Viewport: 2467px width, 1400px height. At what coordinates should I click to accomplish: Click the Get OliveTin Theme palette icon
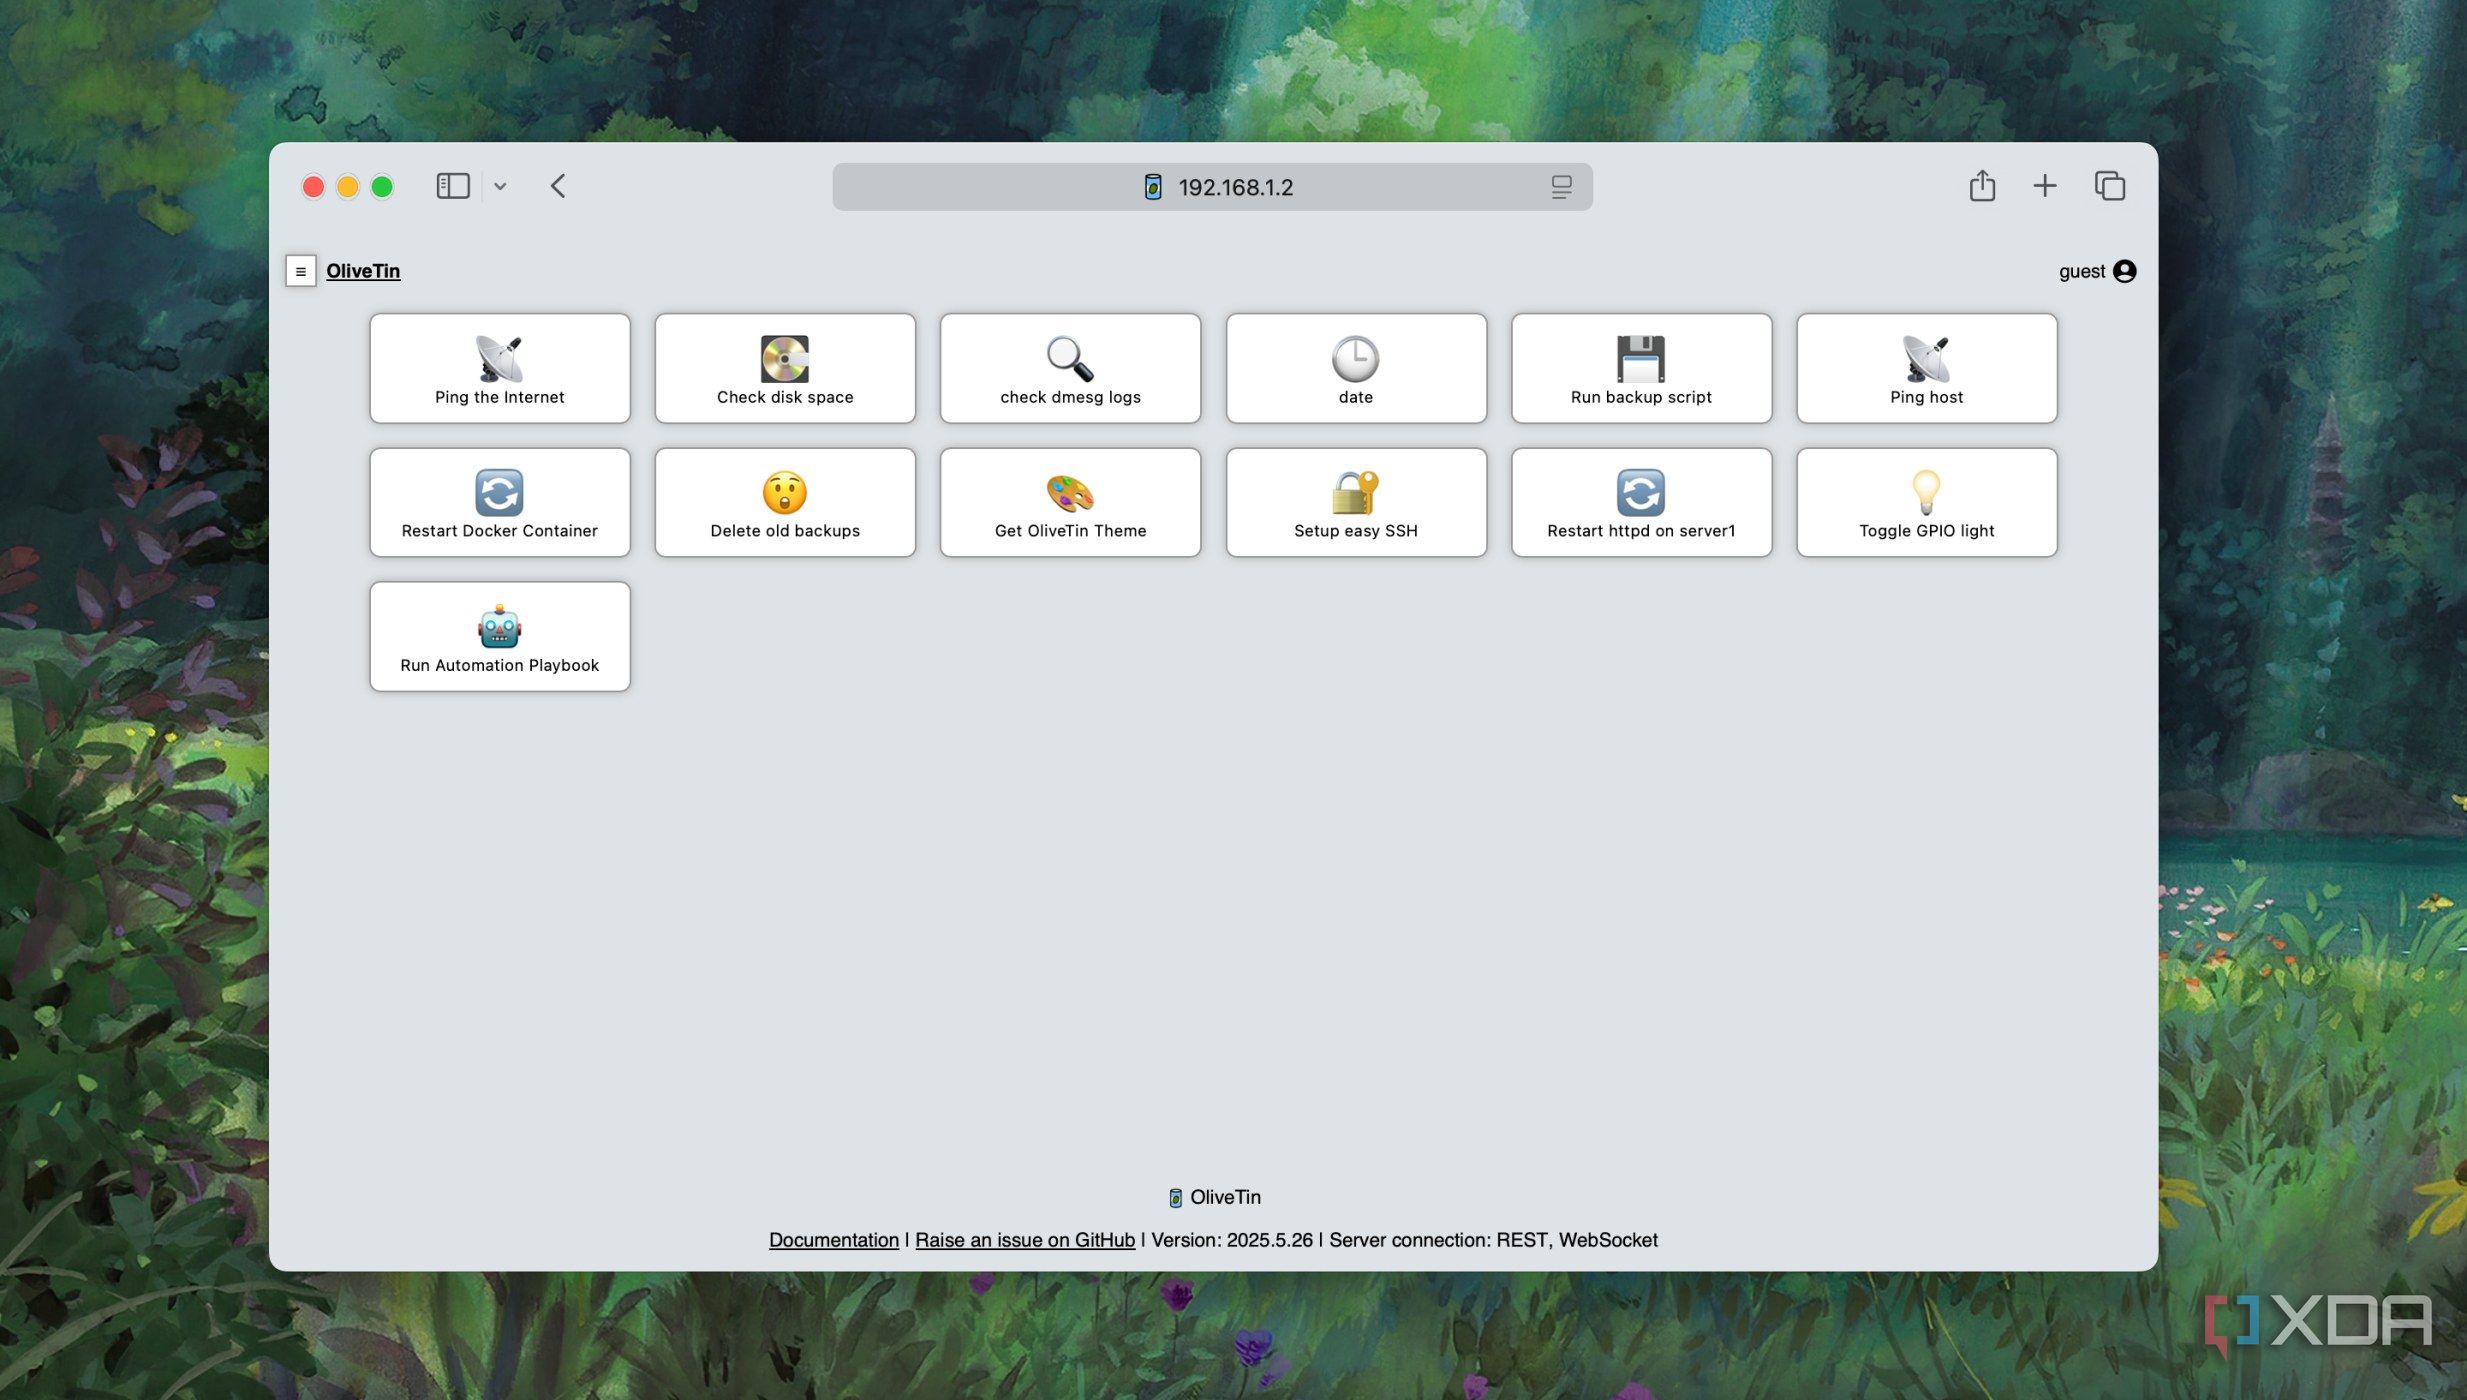click(x=1069, y=492)
